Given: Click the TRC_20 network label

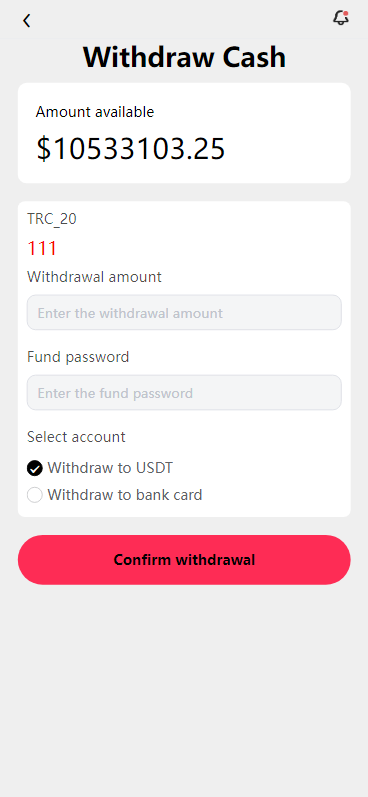Looking at the screenshot, I should click(x=52, y=219).
